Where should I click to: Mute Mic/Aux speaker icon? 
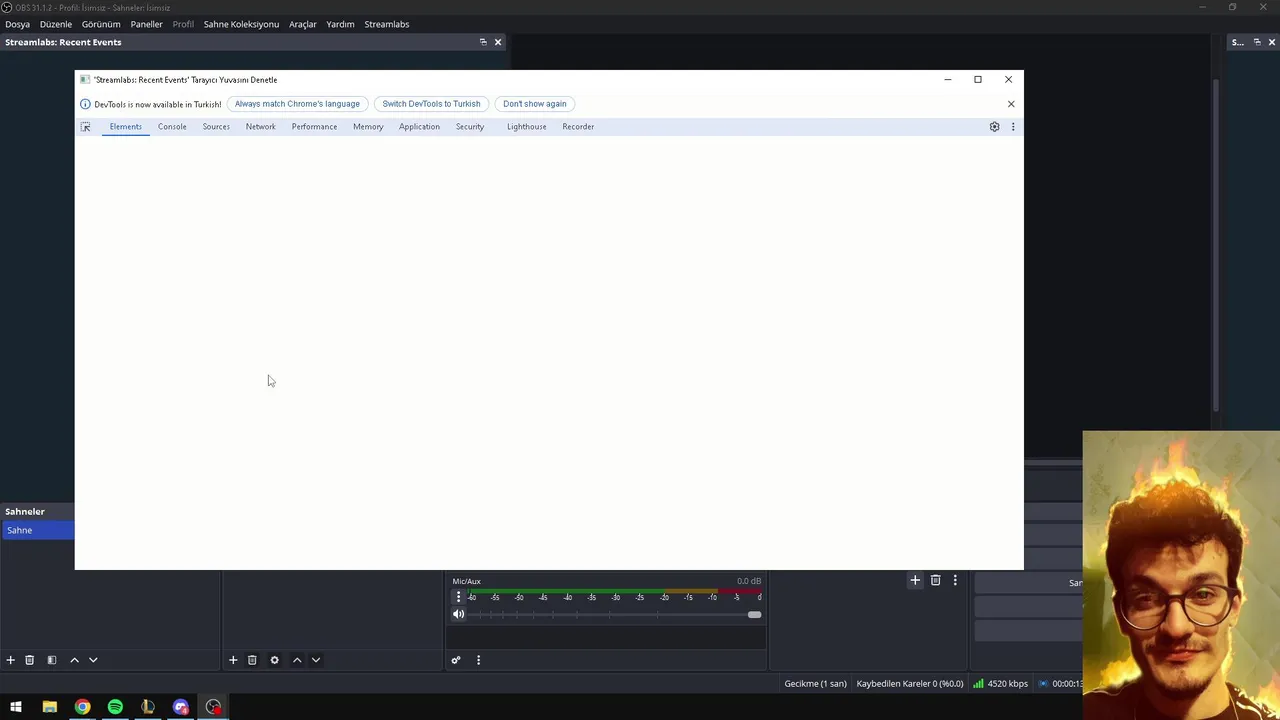click(x=458, y=615)
